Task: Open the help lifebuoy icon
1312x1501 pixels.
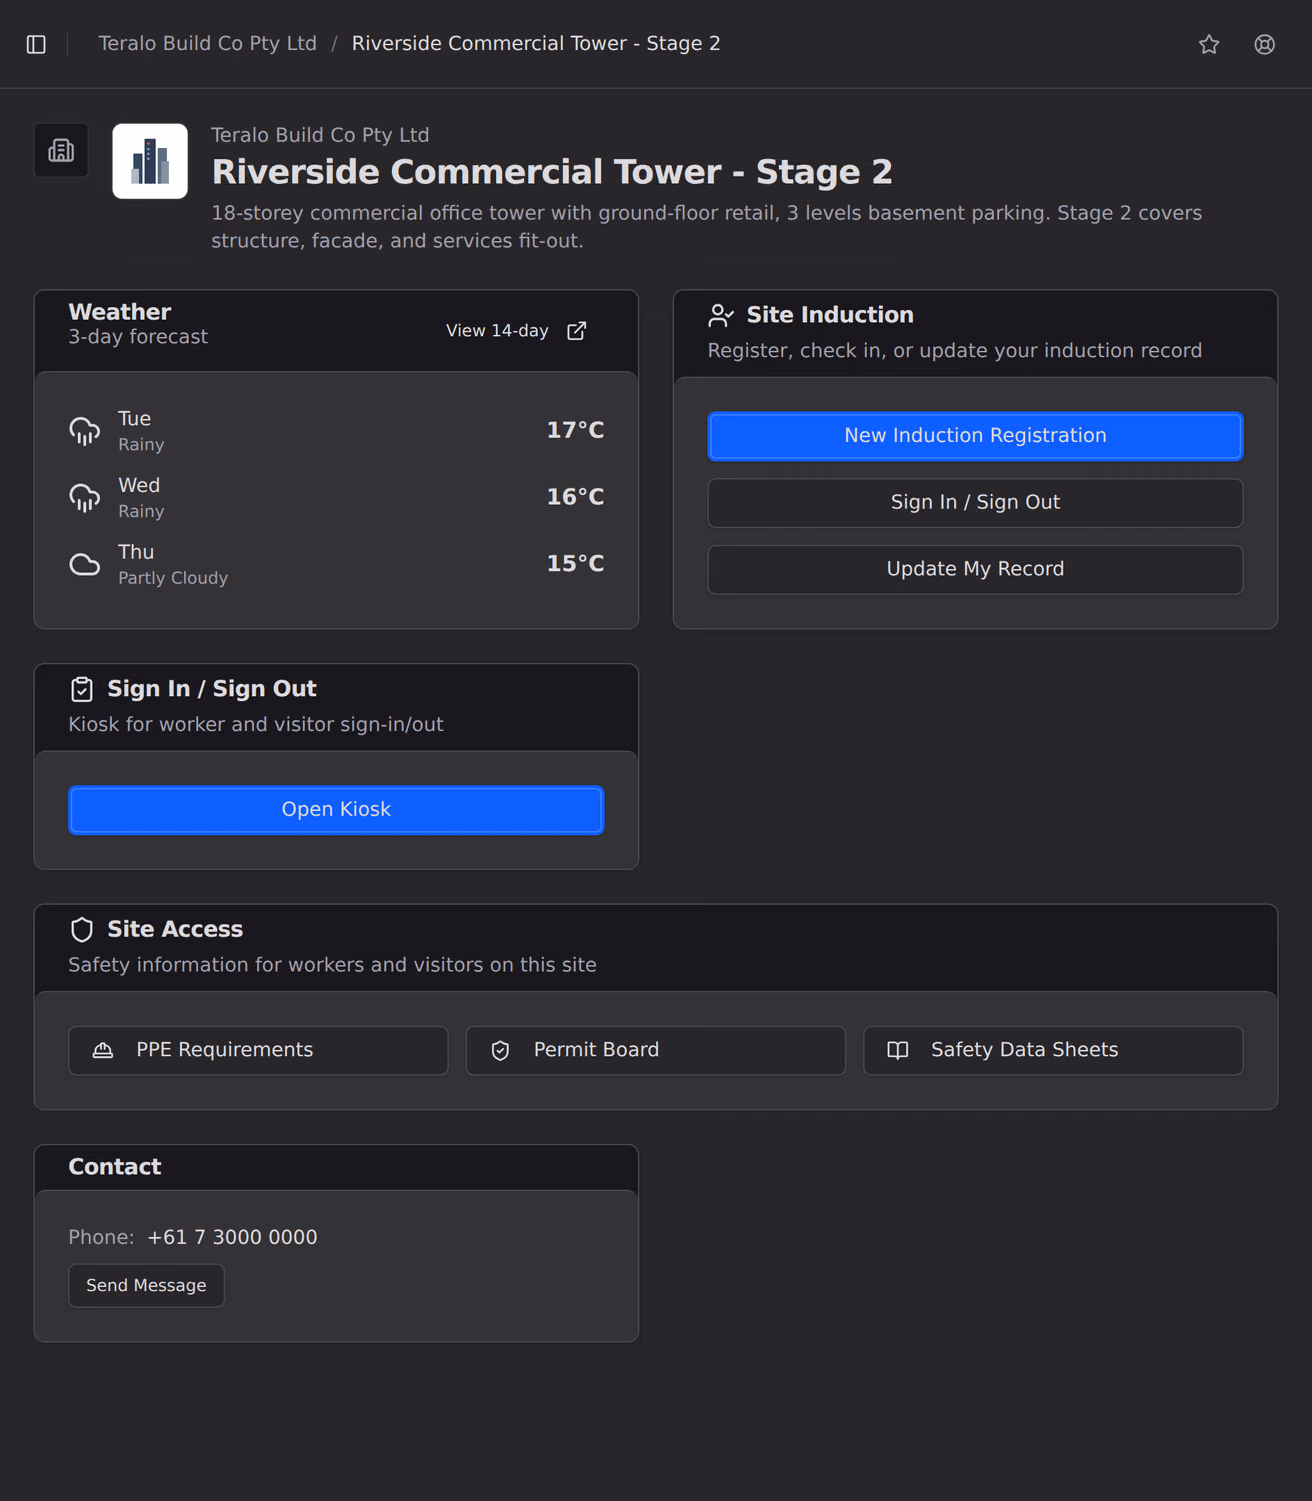Action: click(x=1265, y=44)
